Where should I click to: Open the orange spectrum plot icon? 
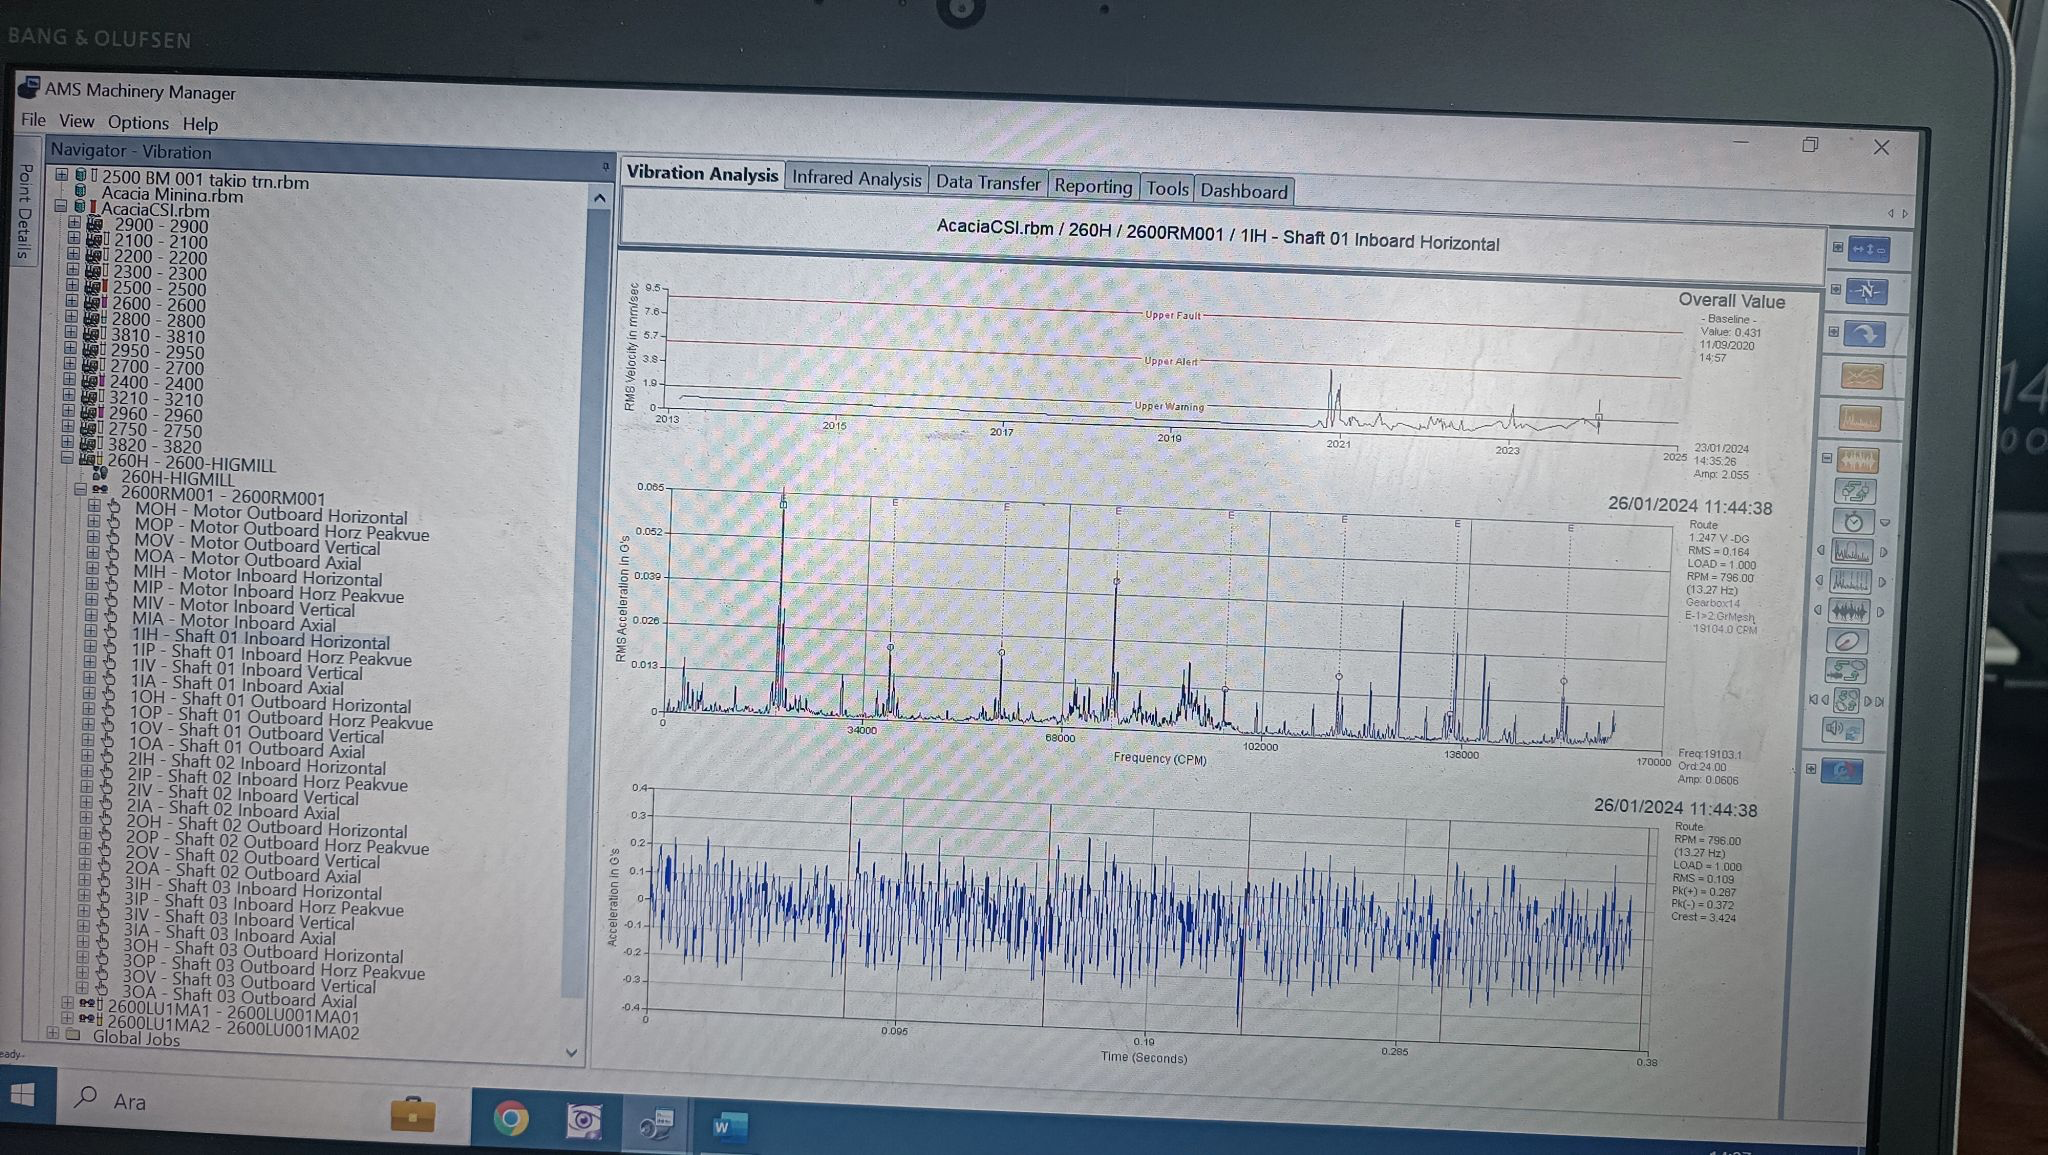[x=1859, y=418]
